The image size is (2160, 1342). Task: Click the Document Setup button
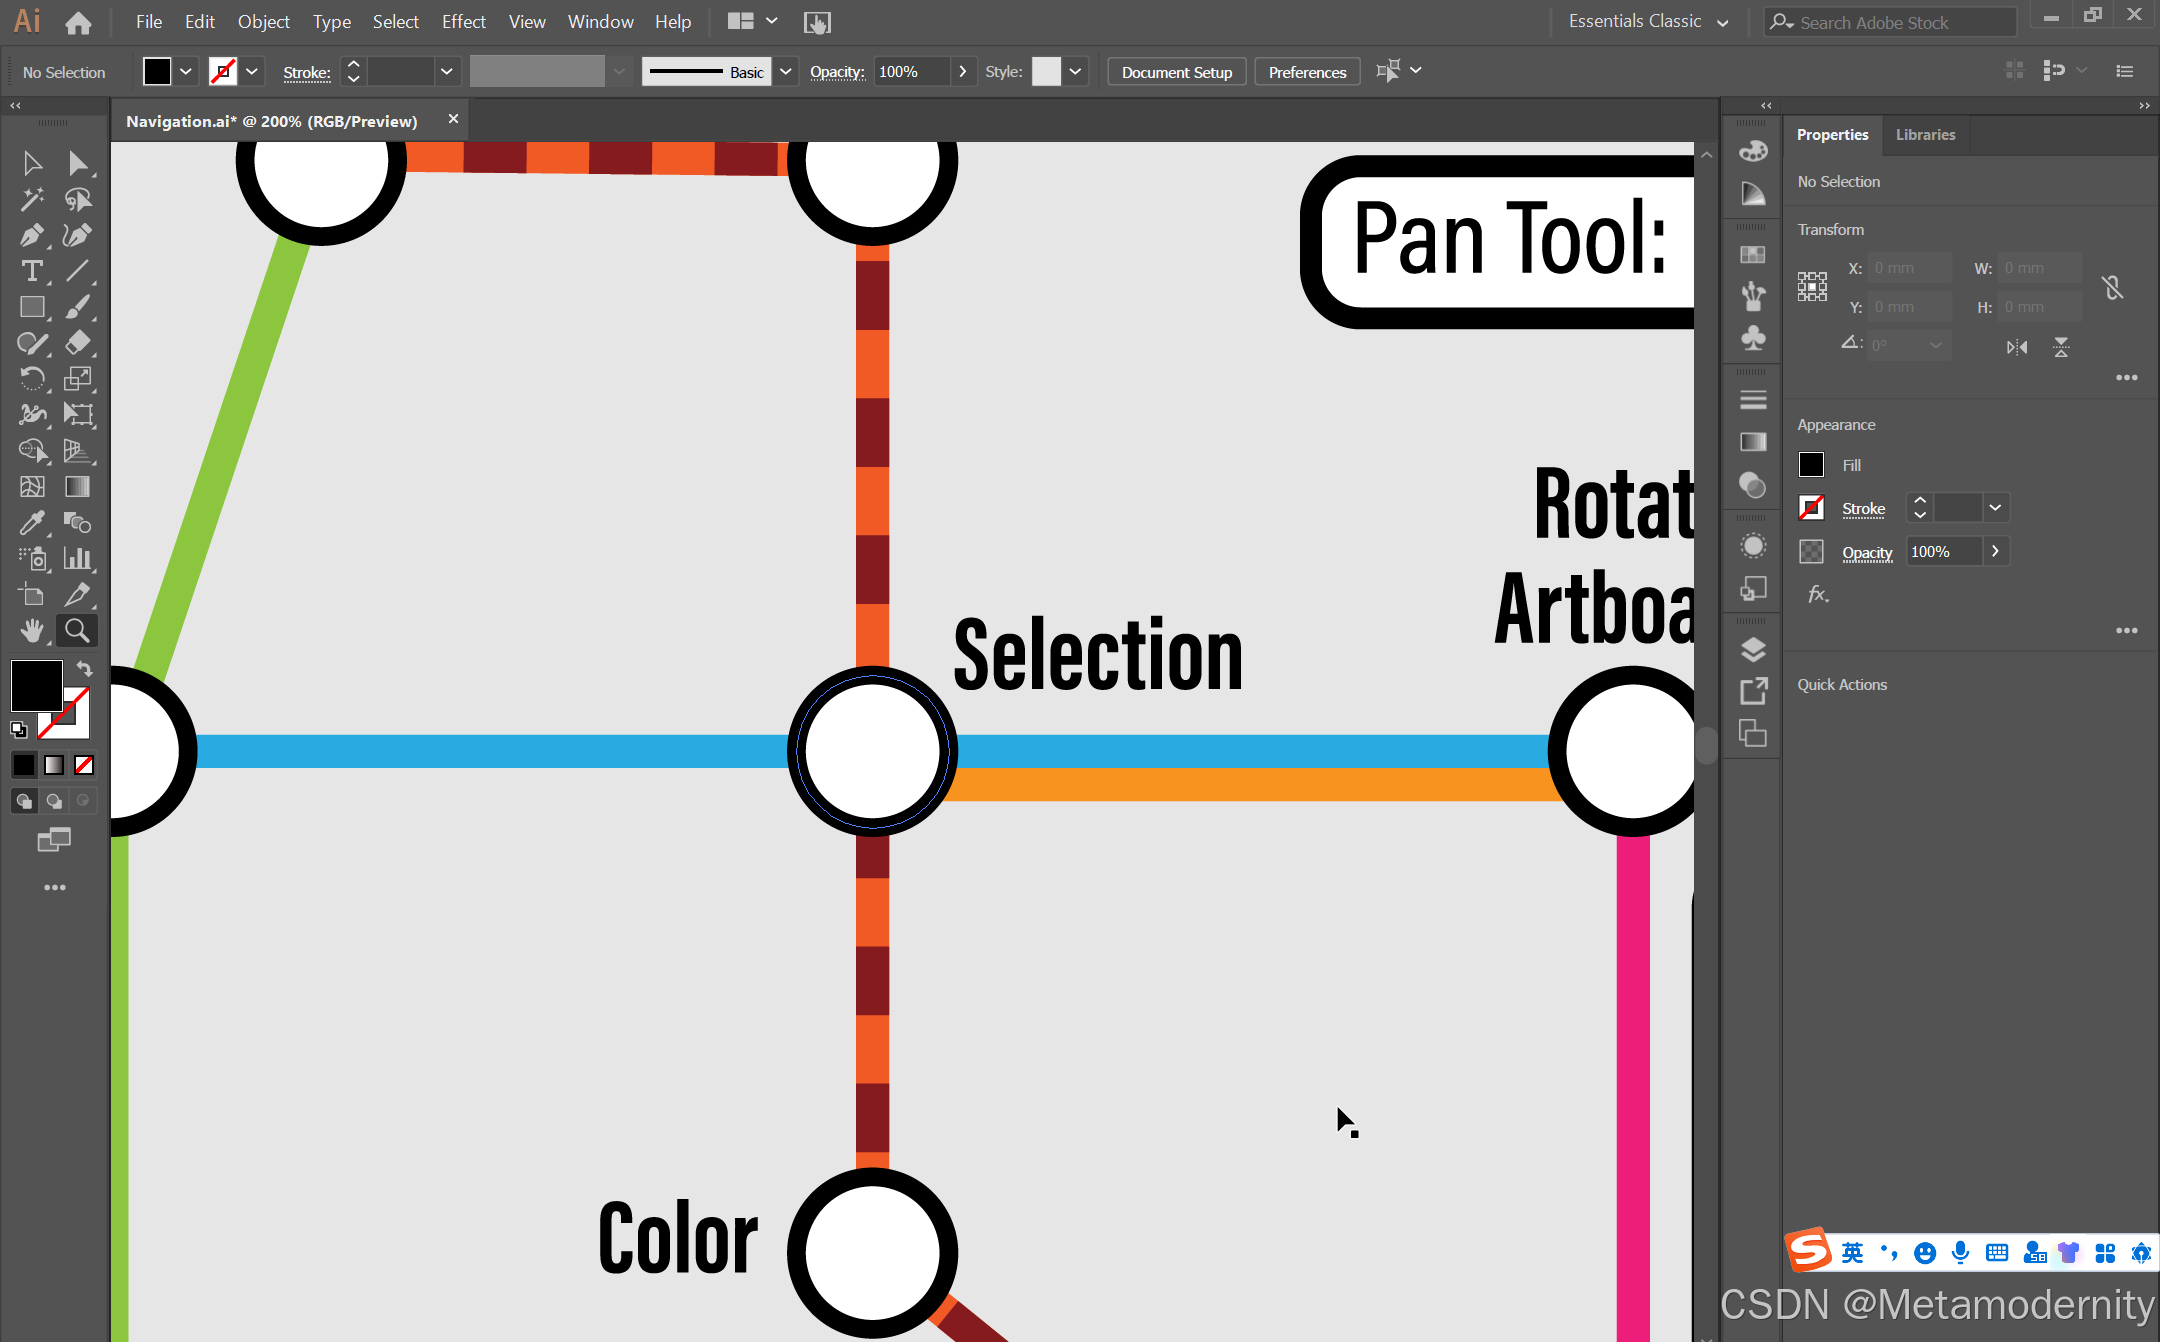(1176, 72)
